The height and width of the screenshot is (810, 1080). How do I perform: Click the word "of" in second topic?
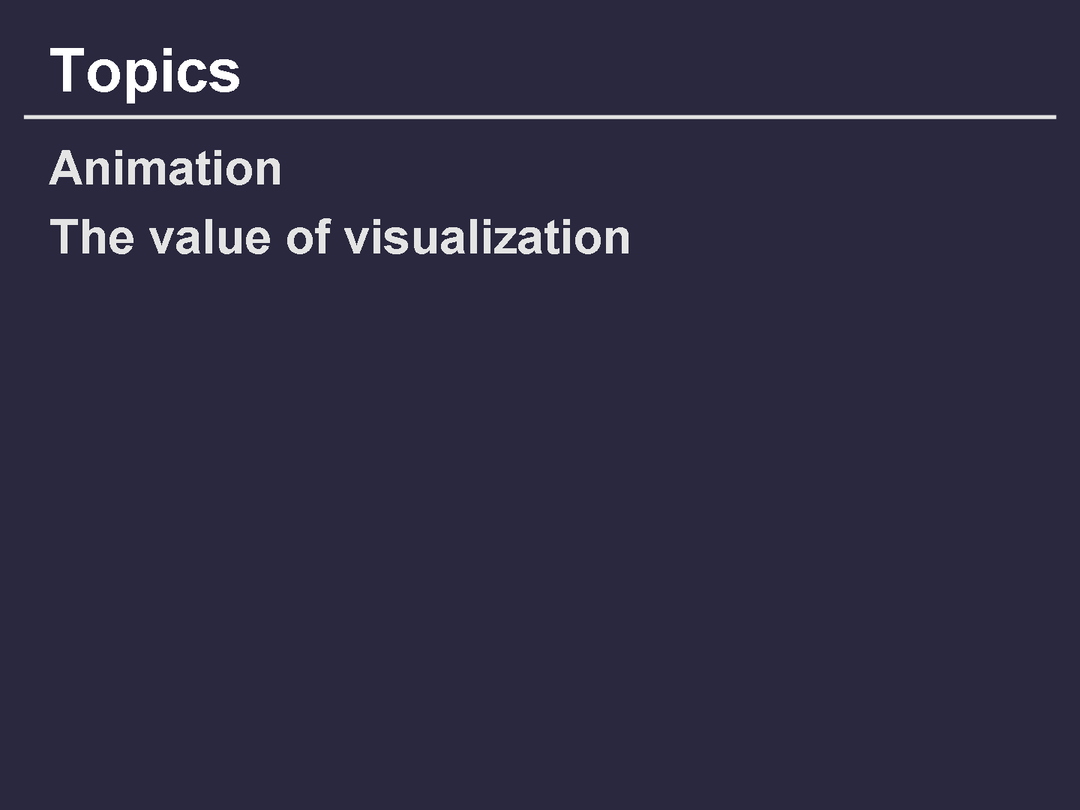307,238
